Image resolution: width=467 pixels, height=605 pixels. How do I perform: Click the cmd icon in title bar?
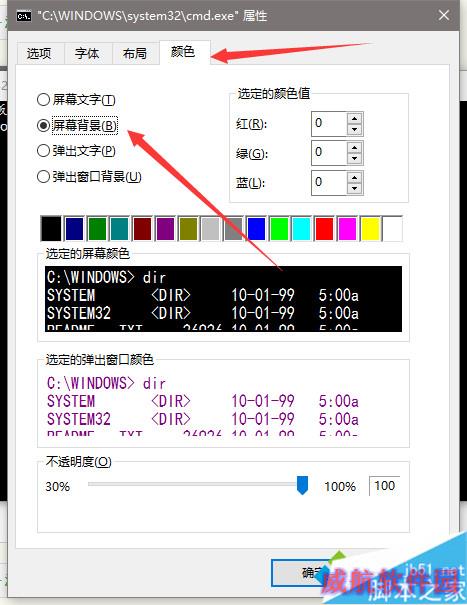[x=24, y=16]
